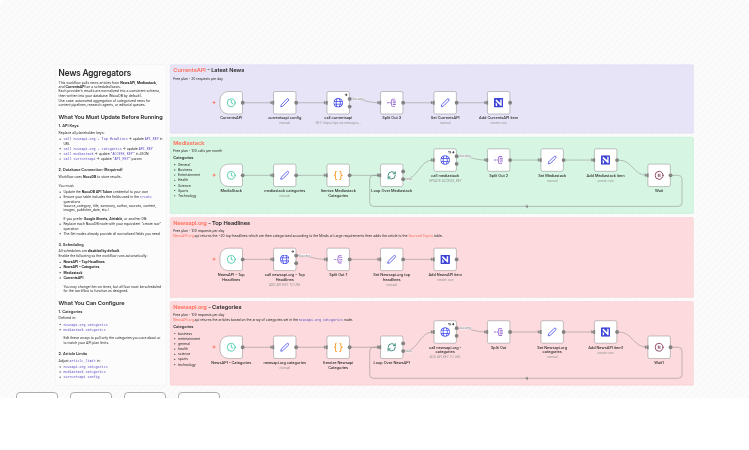Click the News Aggregators note title
The width and height of the screenshot is (749, 450).
click(x=94, y=73)
